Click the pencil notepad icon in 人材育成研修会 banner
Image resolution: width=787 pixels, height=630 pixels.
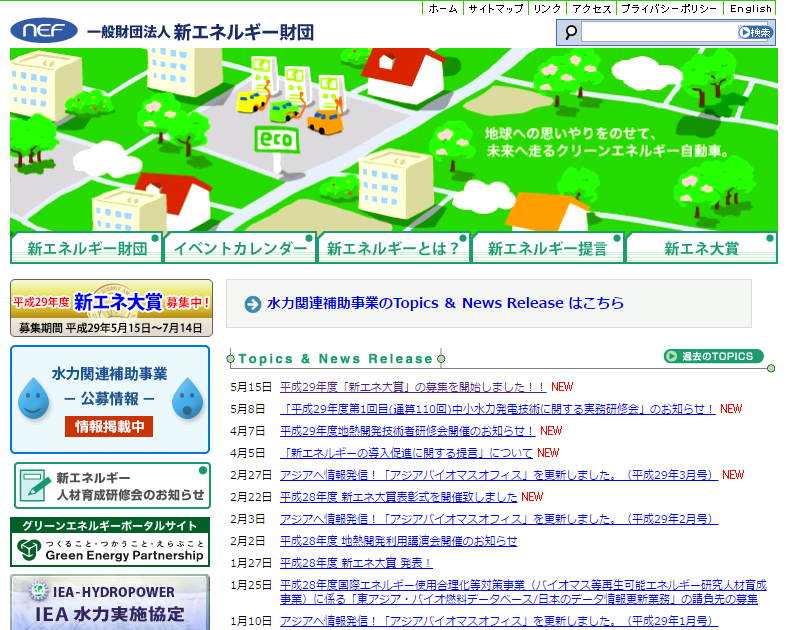(36, 484)
